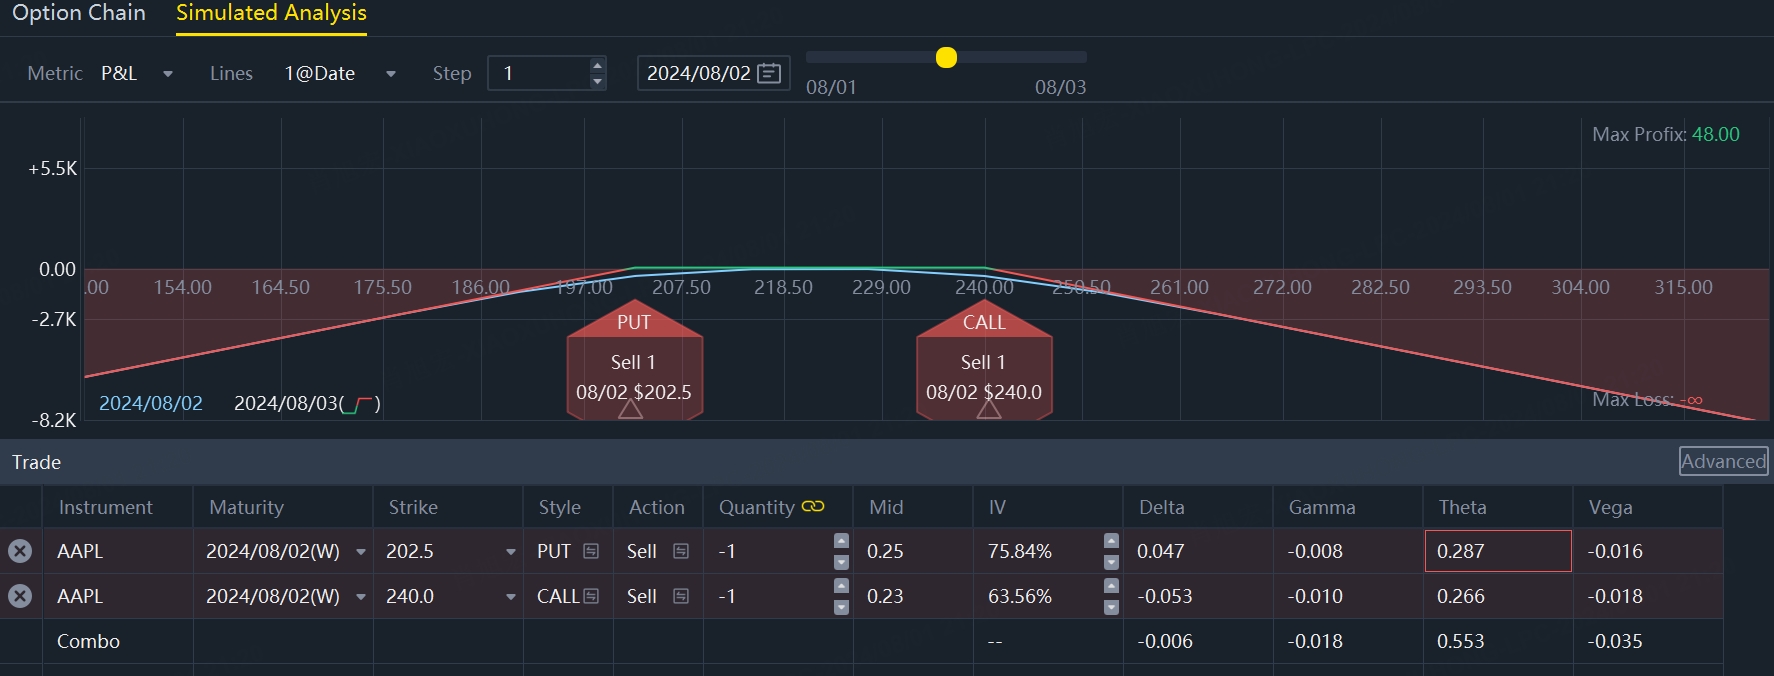Click the Combo row label

[x=88, y=641]
